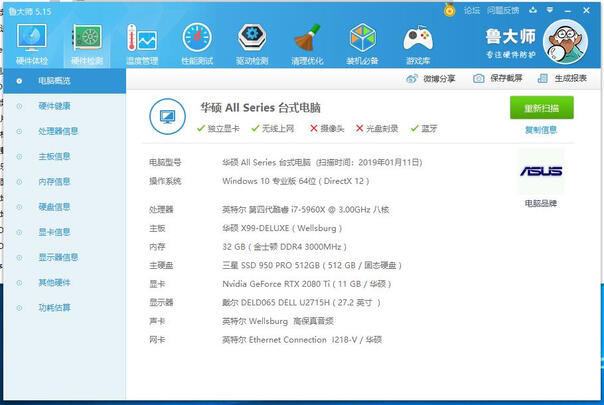Click 保存截屏 save screenshot button
Viewport: 604px width, 405px height.
[497, 78]
